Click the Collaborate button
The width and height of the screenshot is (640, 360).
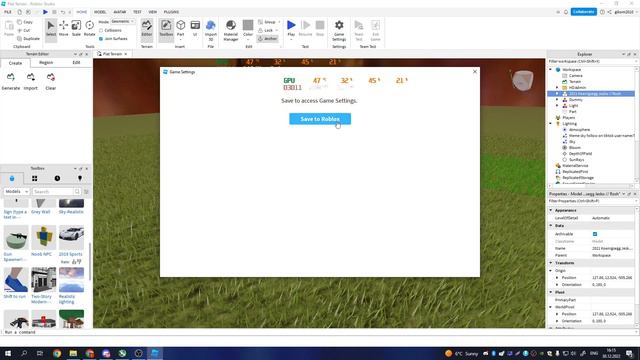584,12
